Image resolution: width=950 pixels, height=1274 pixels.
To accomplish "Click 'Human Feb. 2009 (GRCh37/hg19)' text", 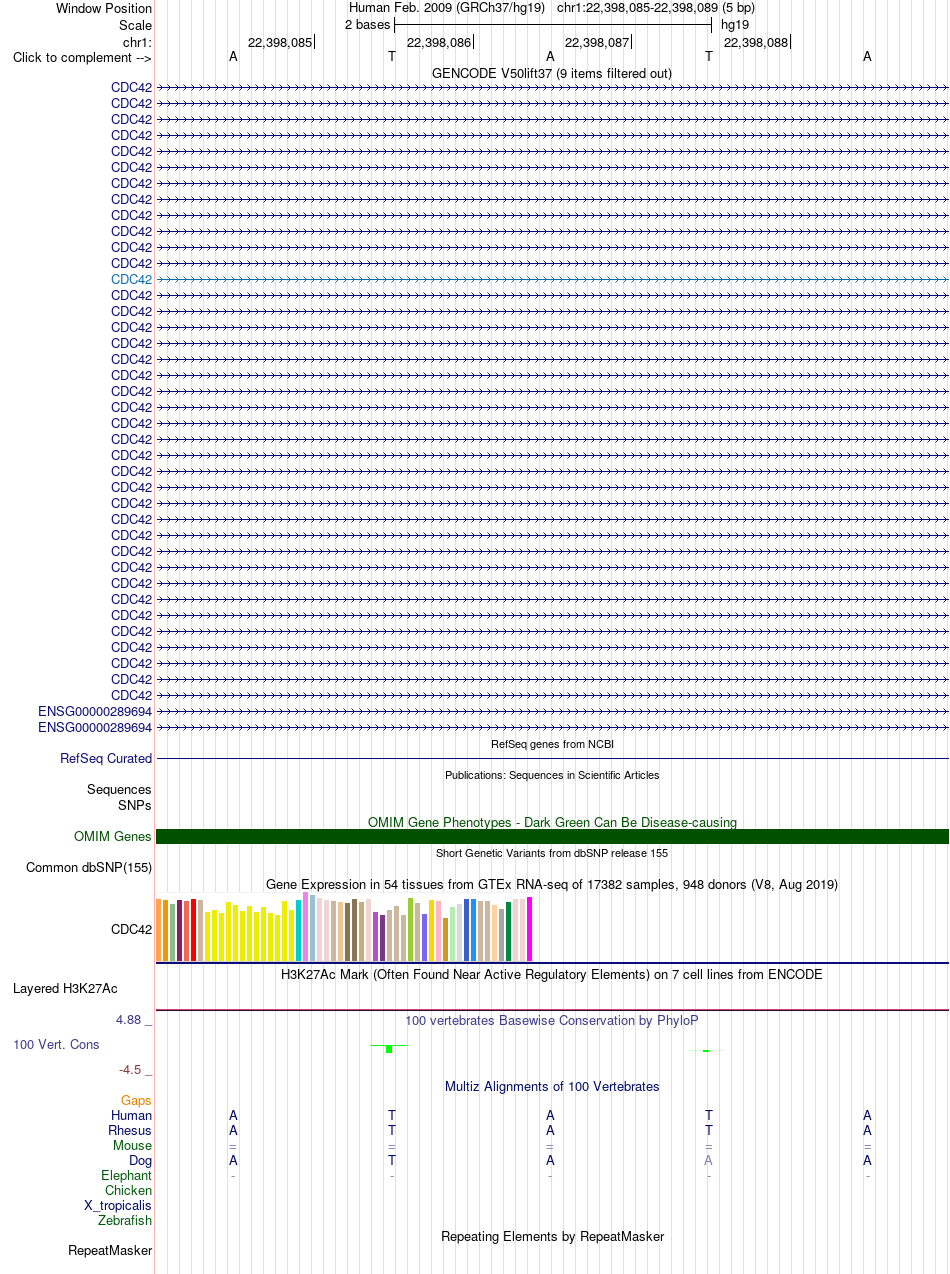I will tap(447, 8).
